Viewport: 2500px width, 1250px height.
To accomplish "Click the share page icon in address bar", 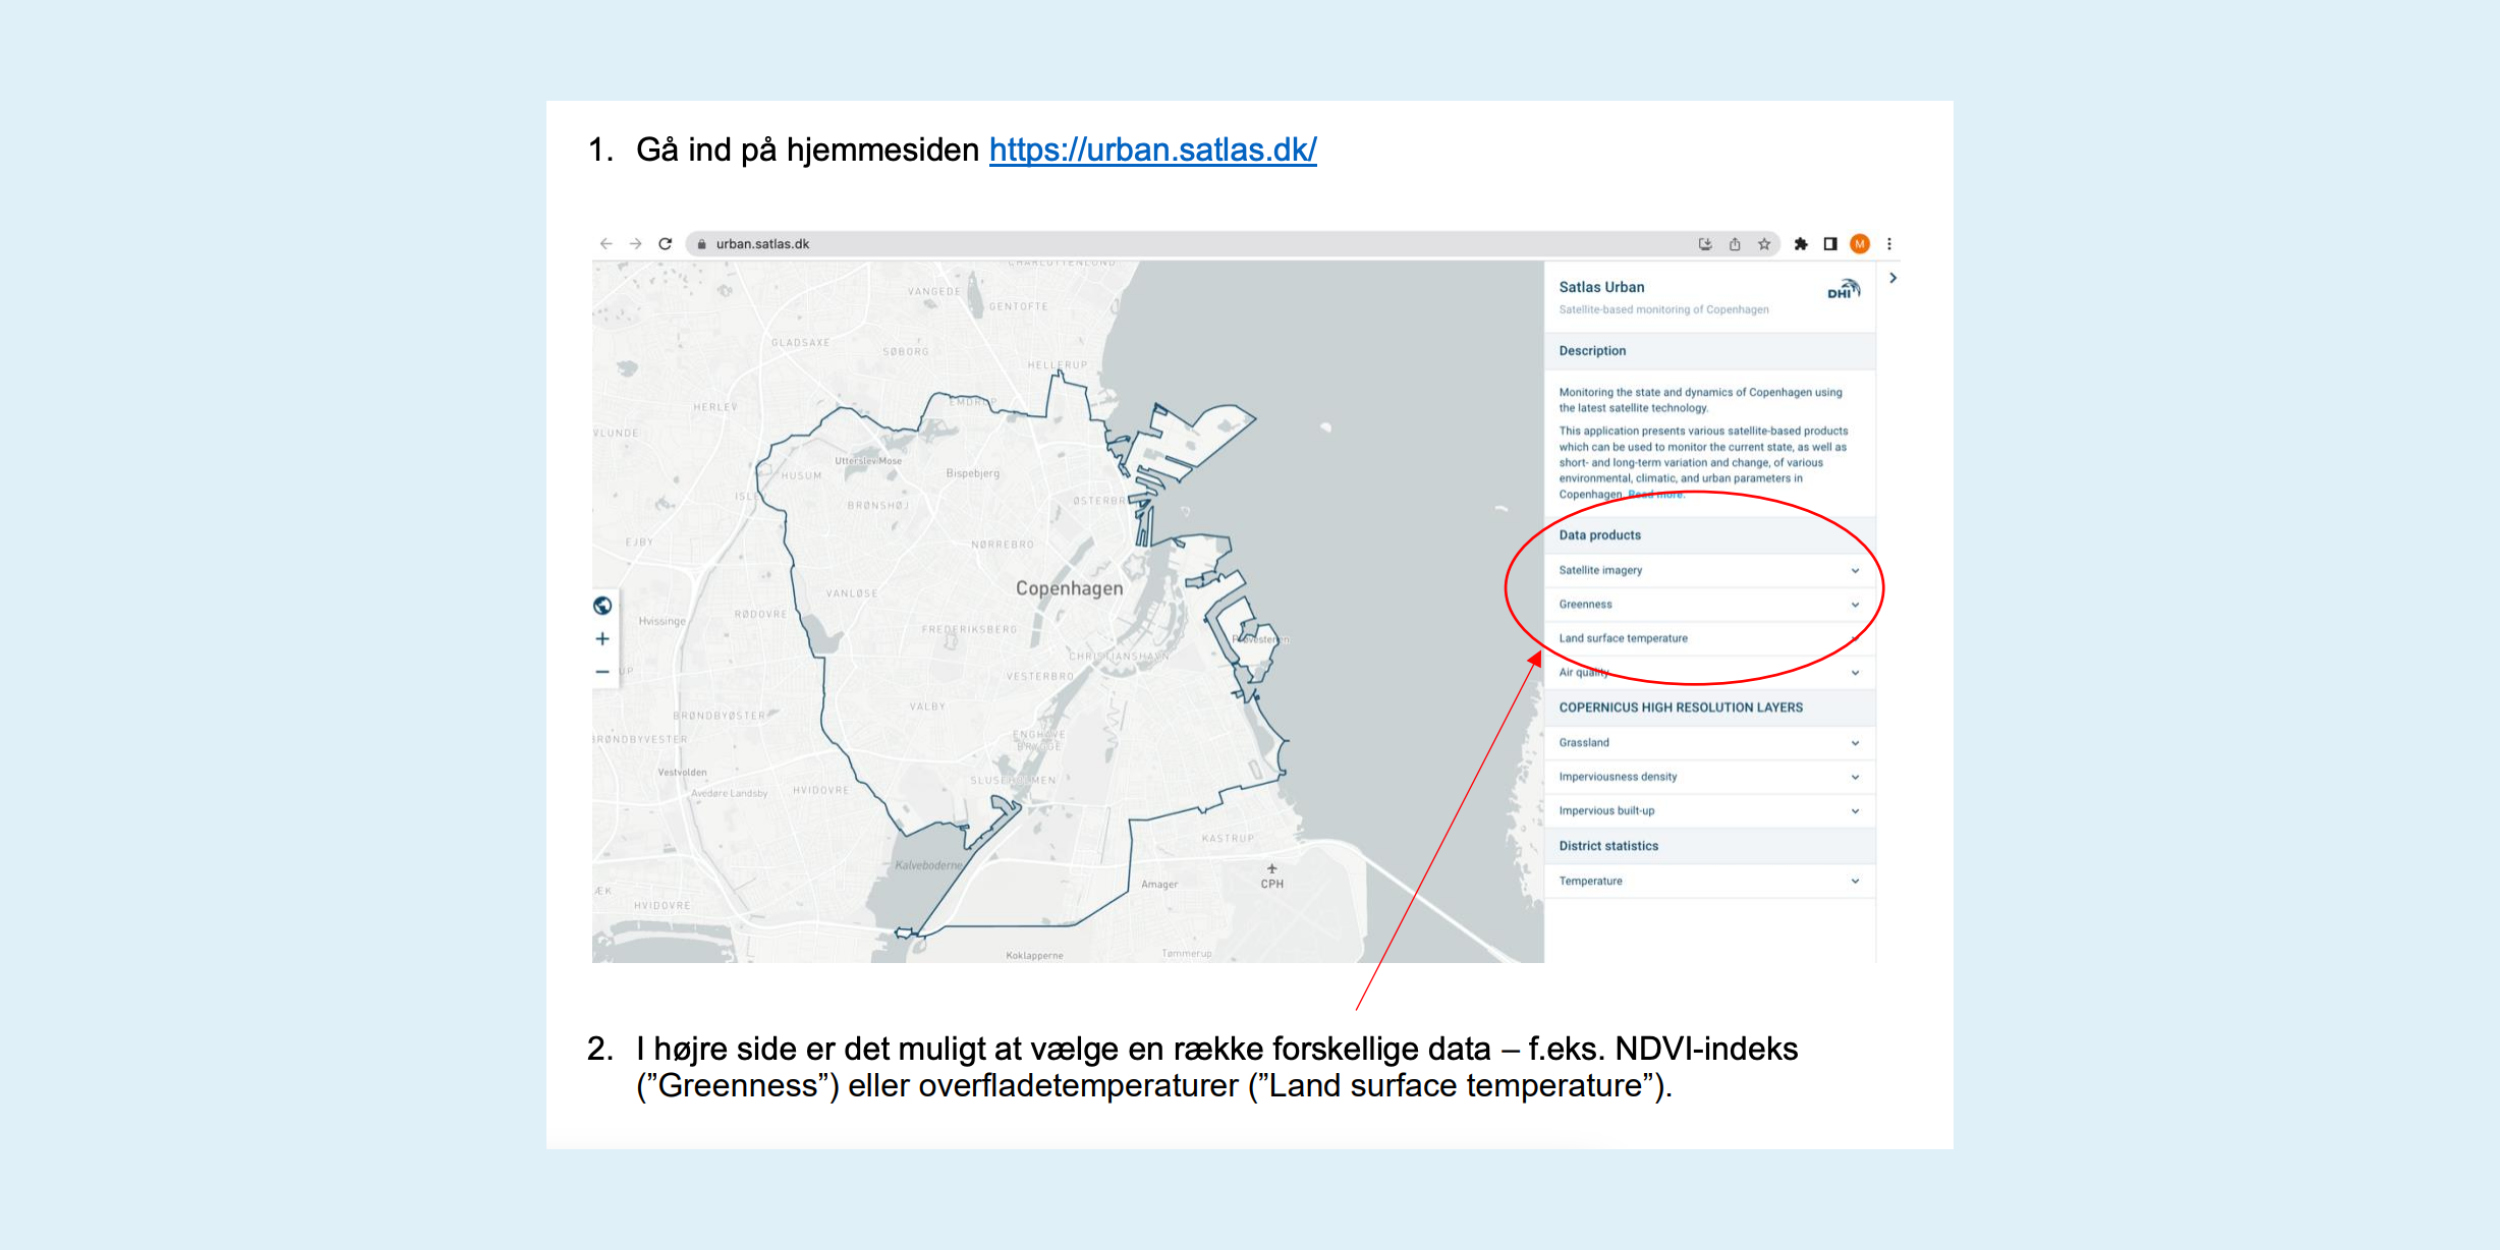I will pyautogui.click(x=1735, y=244).
